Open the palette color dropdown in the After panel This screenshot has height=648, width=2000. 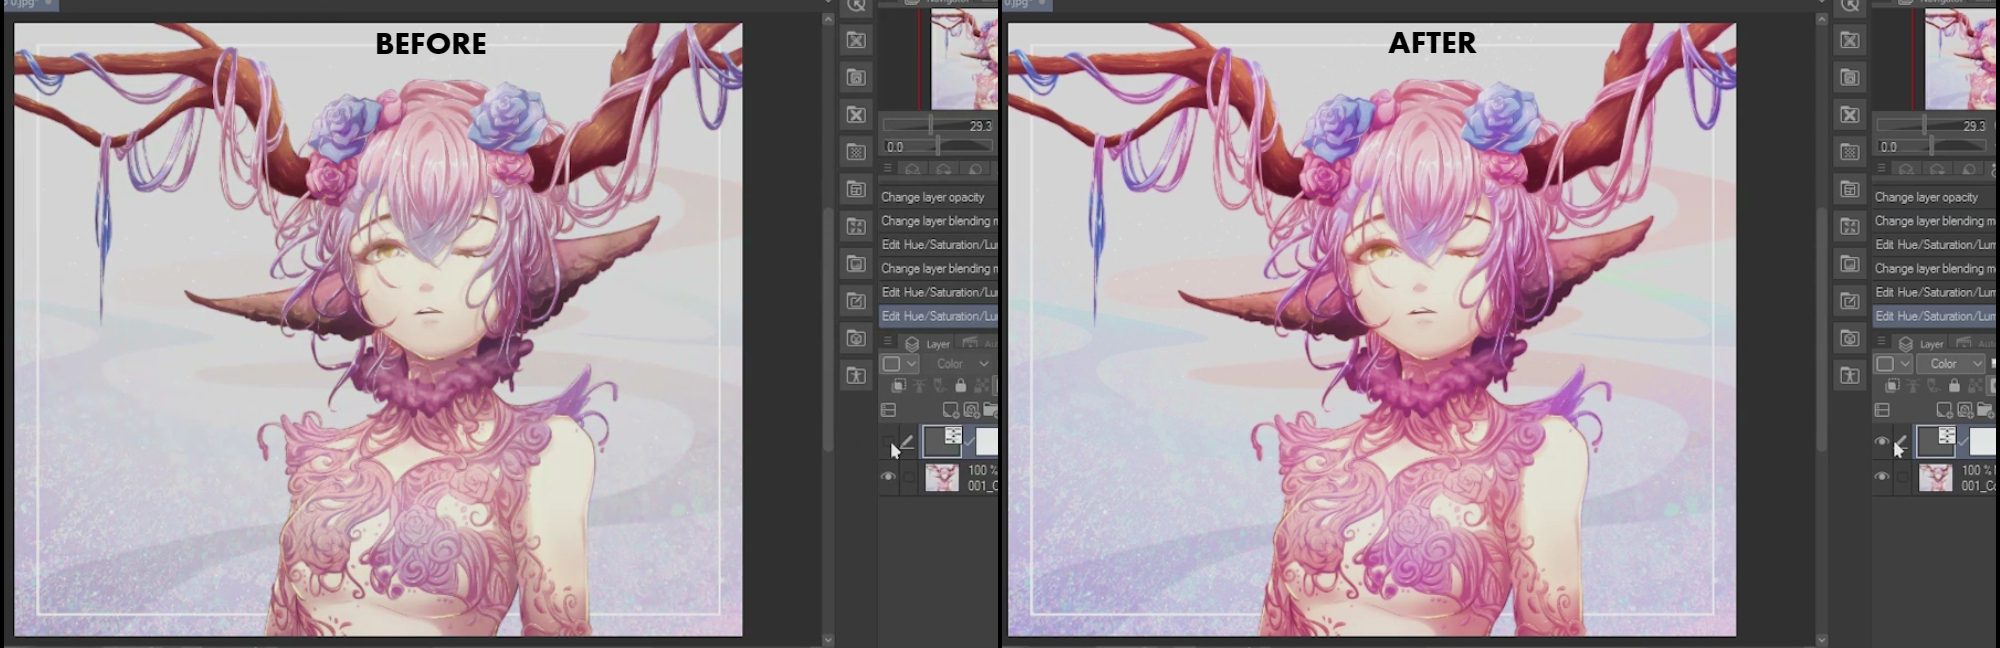click(x=1894, y=364)
